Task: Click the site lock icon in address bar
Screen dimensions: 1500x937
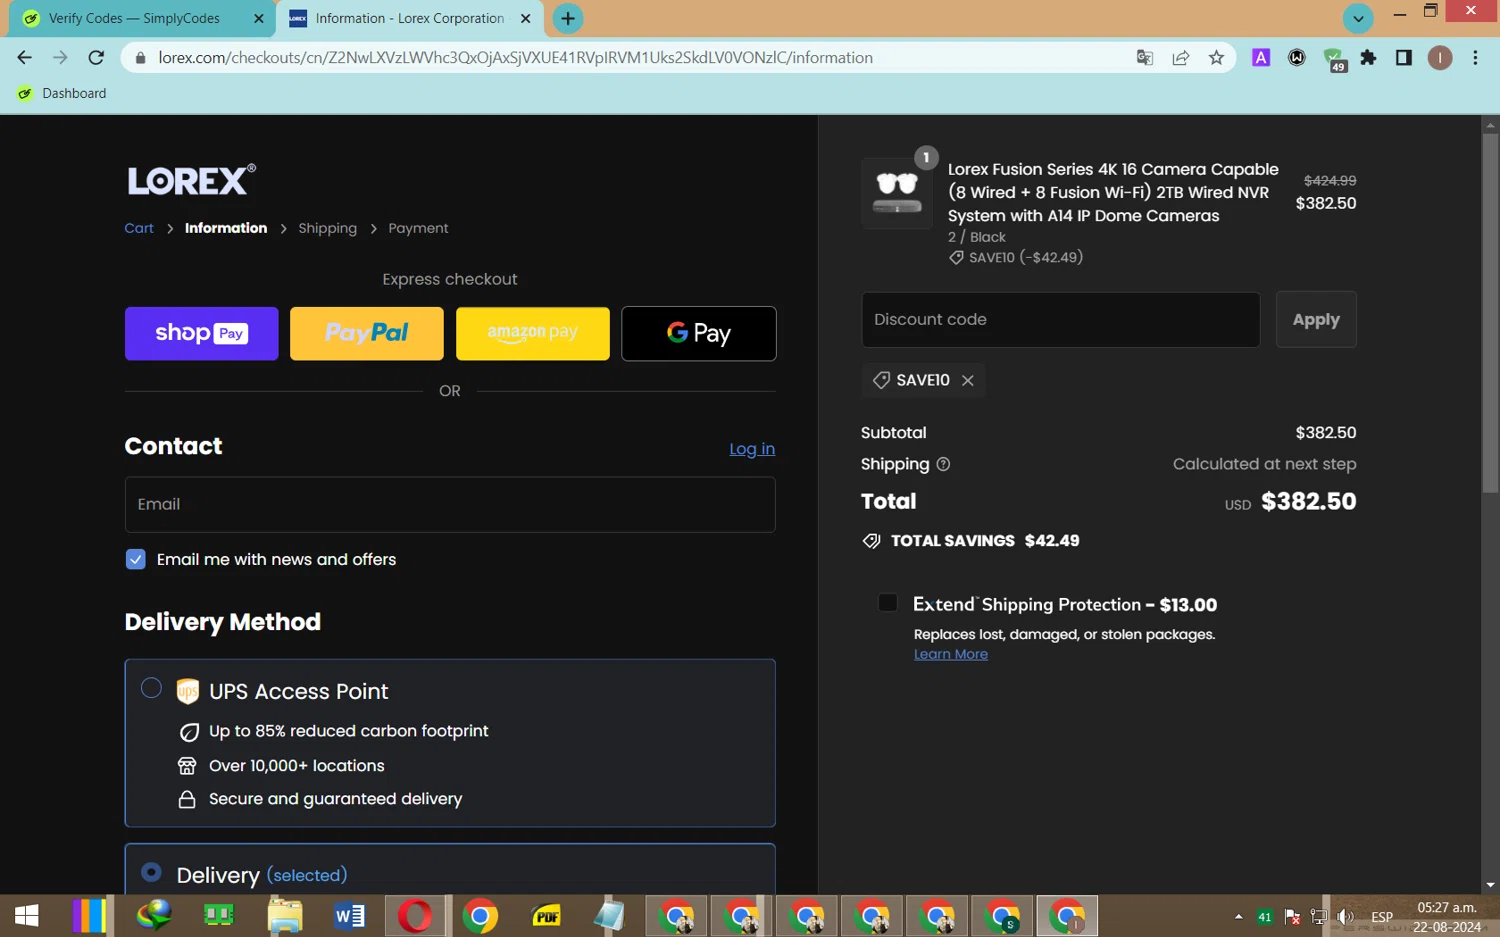Action: click(140, 58)
